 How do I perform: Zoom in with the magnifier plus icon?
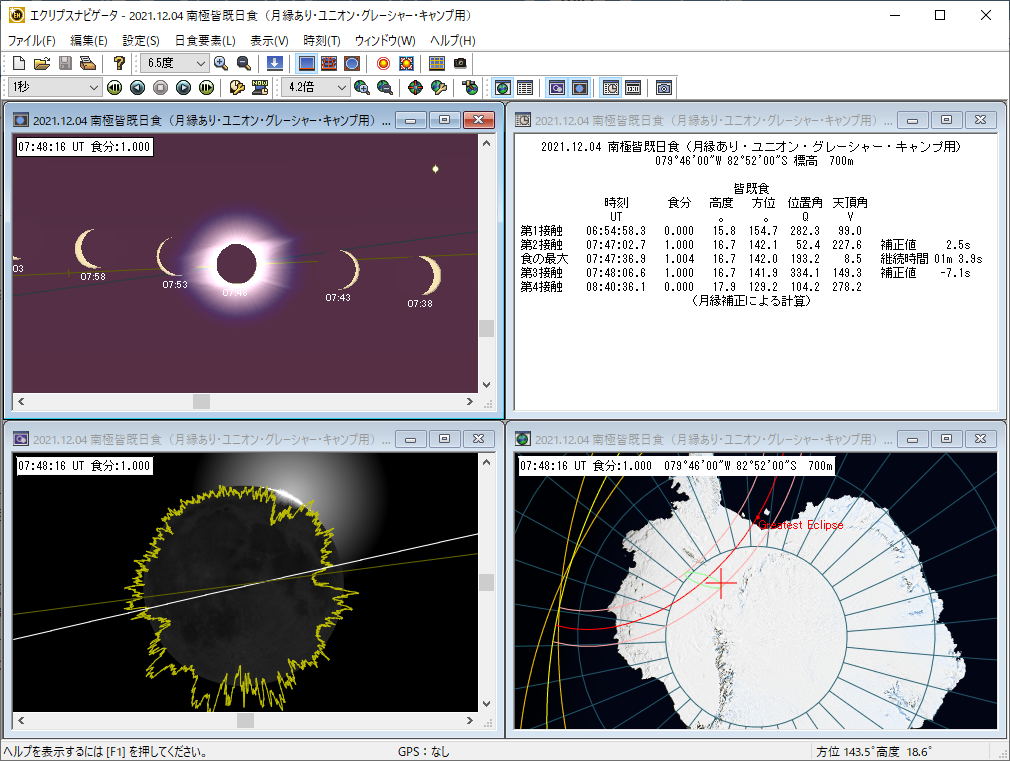pos(221,63)
